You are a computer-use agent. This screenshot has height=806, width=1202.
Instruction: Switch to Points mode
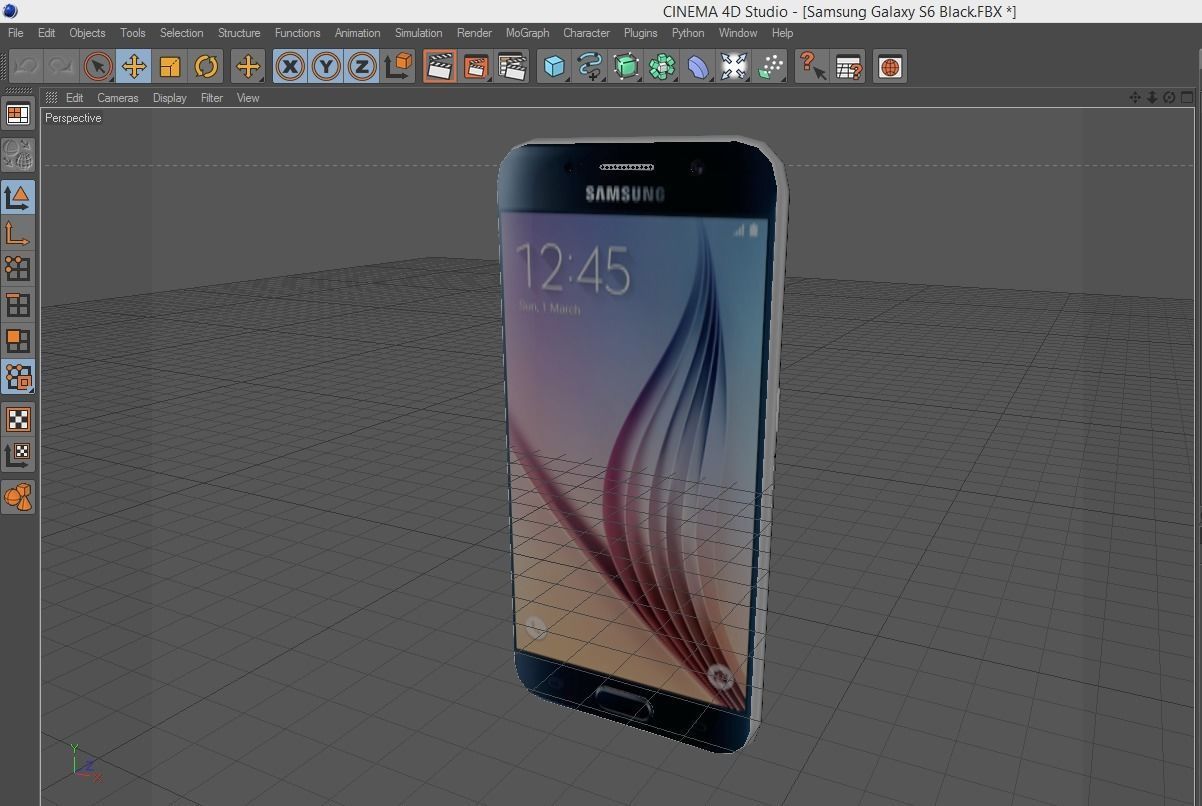(x=18, y=268)
